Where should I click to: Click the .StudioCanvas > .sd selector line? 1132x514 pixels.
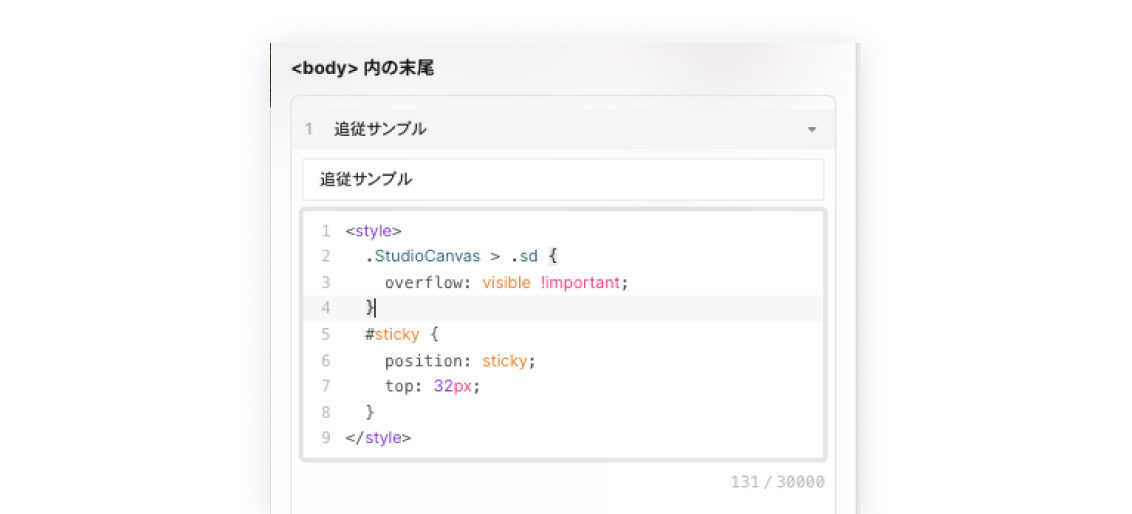[x=461, y=256]
